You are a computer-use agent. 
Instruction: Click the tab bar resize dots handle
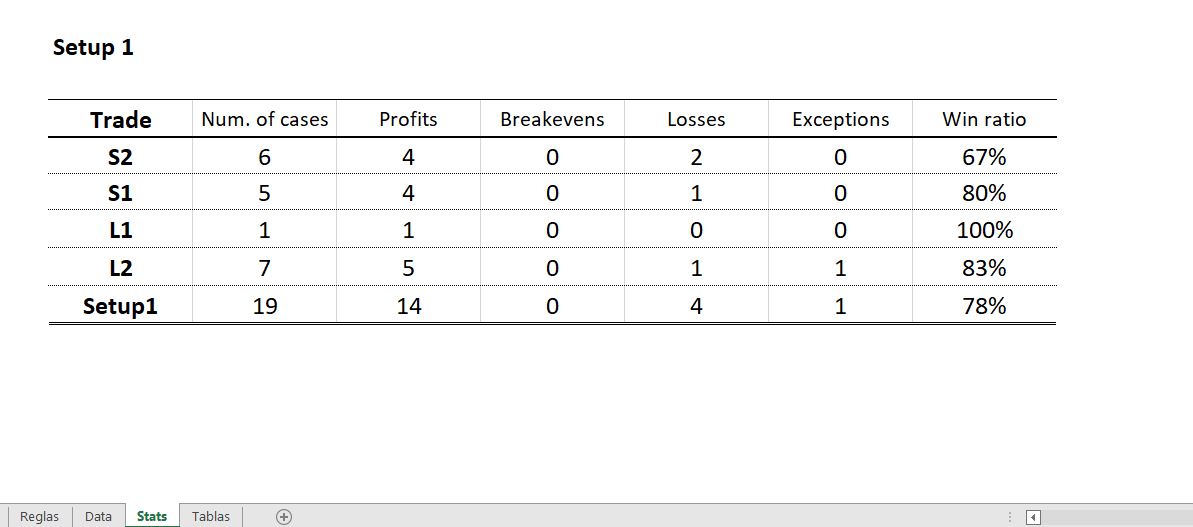(x=1011, y=517)
